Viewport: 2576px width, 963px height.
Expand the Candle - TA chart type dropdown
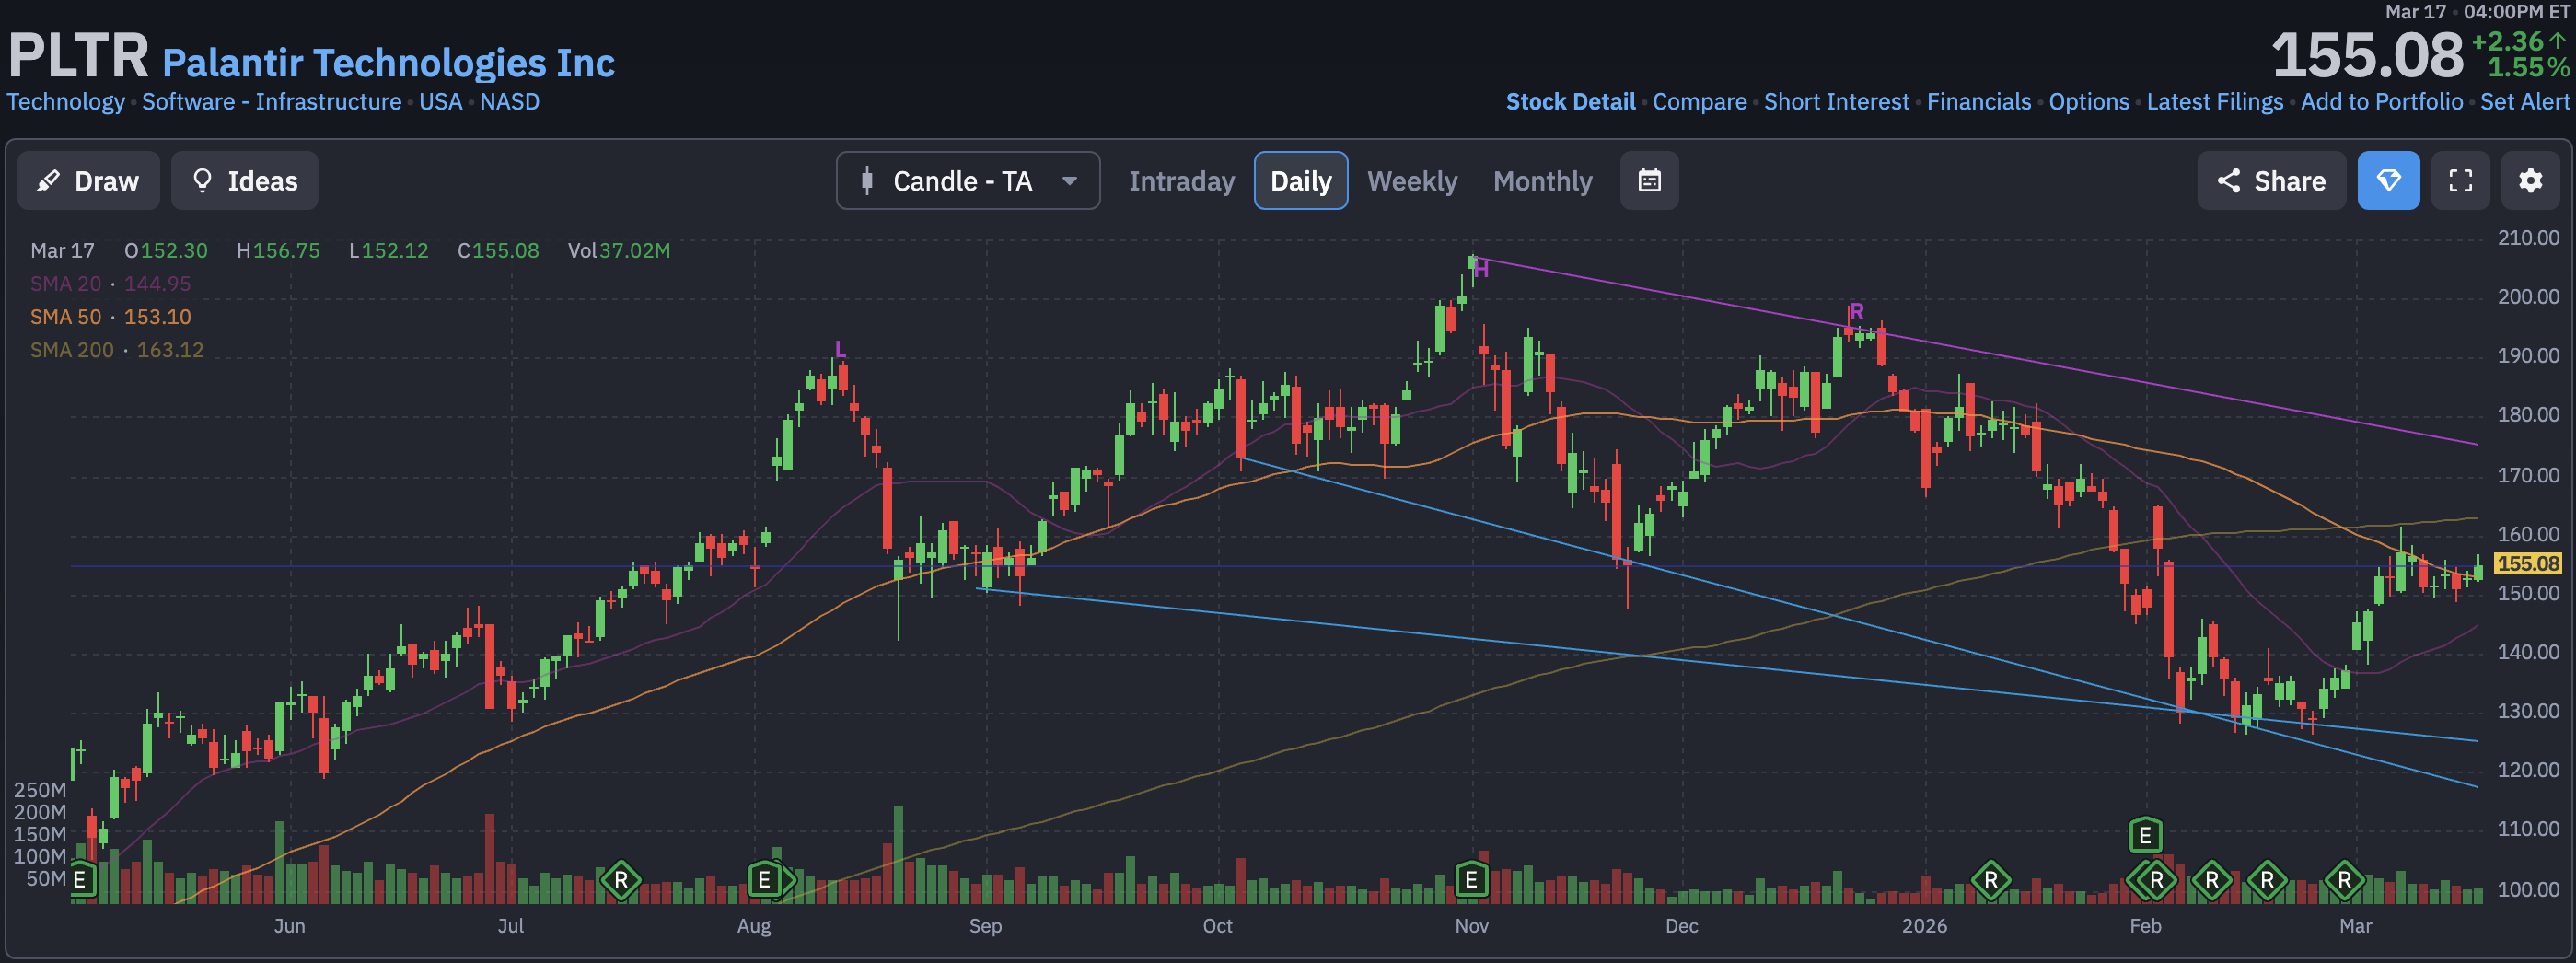pos(967,181)
